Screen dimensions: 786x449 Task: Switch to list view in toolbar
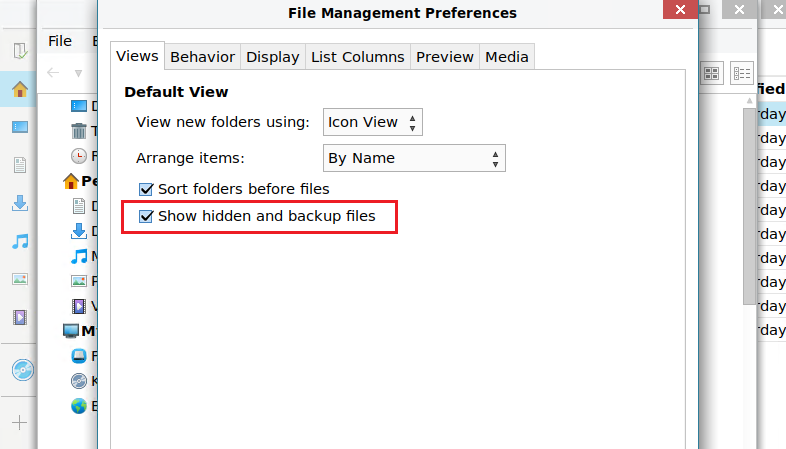[741, 73]
